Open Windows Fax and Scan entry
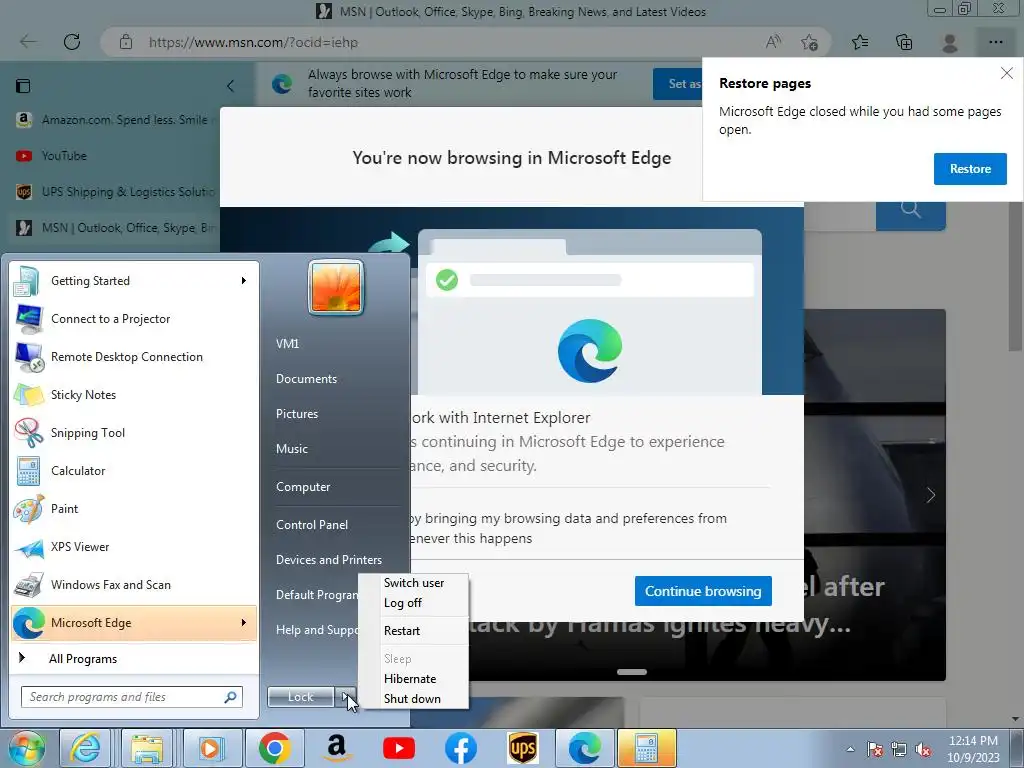Viewport: 1024px width, 768px height. coord(134,585)
